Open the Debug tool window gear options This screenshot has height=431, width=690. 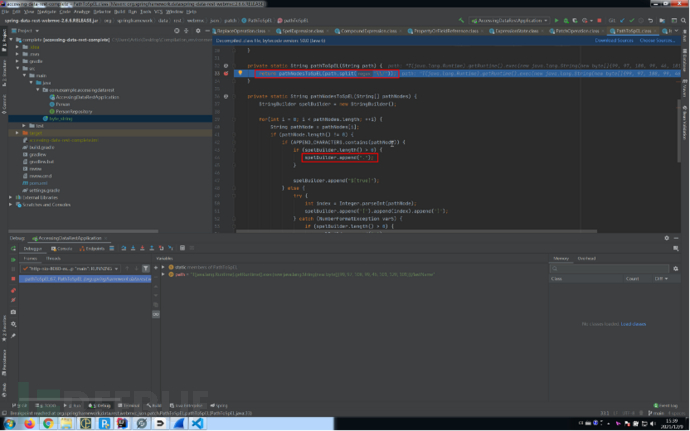[x=667, y=238]
